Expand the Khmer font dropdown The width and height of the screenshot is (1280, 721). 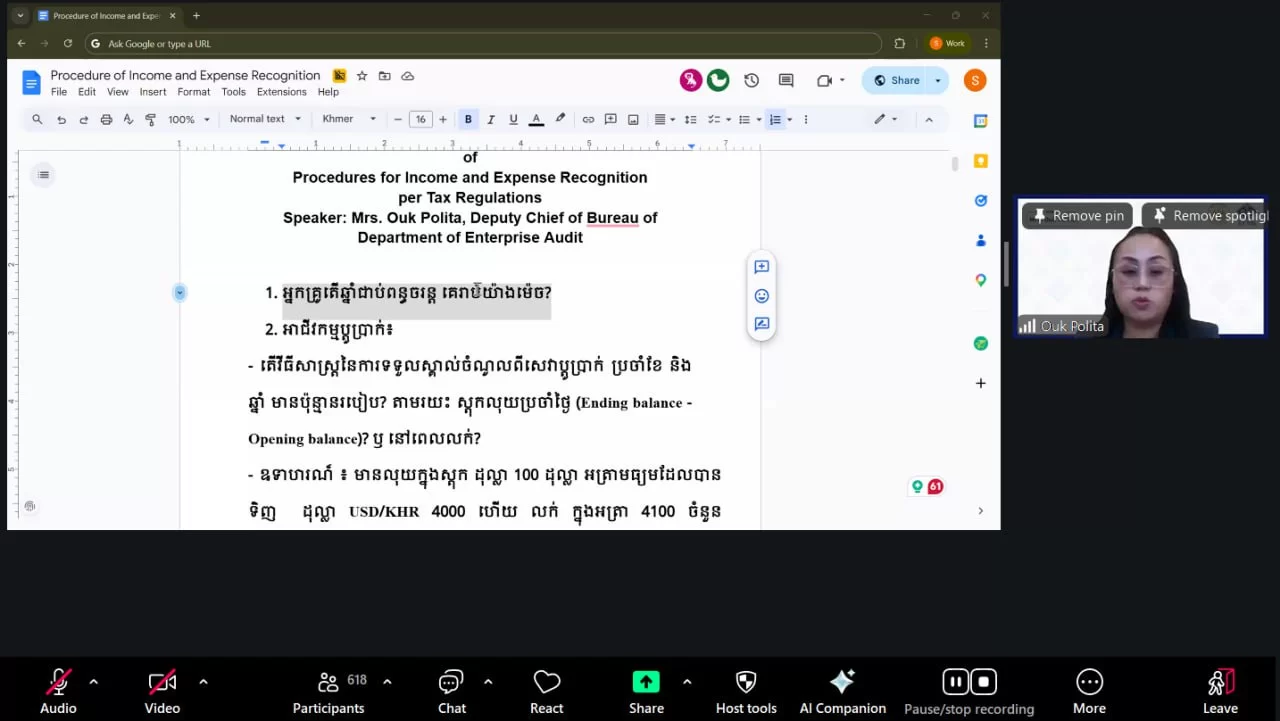pos(349,119)
